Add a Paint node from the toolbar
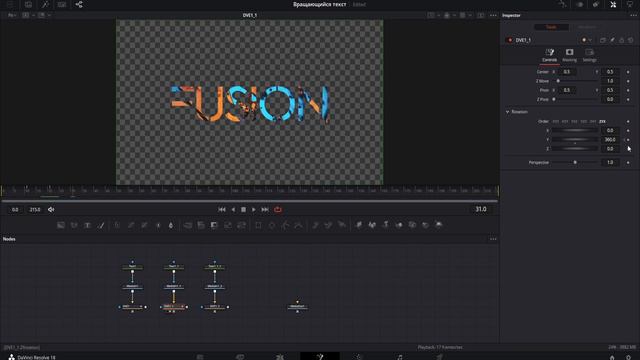 tap(101, 225)
